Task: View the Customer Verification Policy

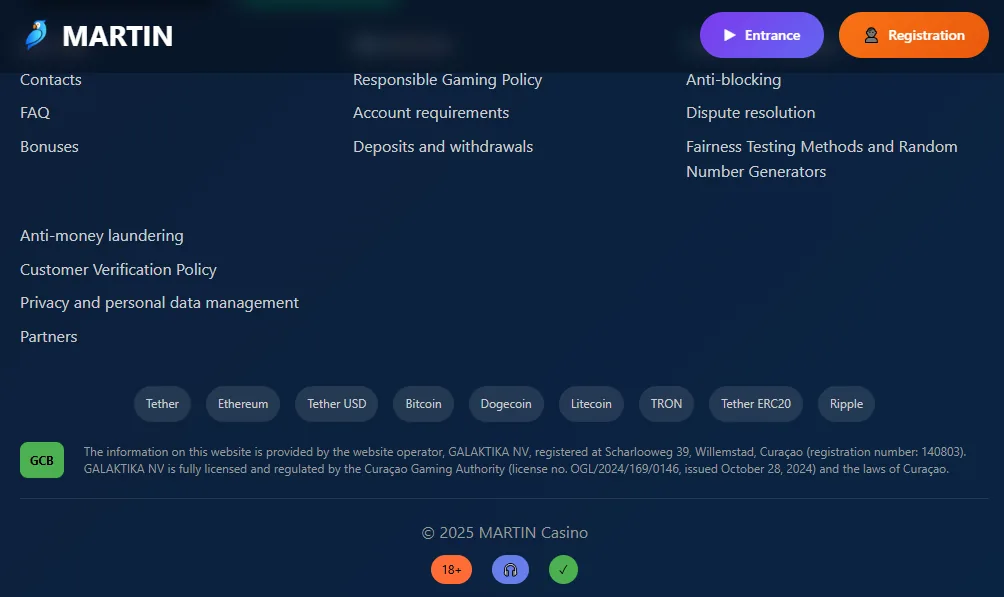Action: [x=118, y=270]
